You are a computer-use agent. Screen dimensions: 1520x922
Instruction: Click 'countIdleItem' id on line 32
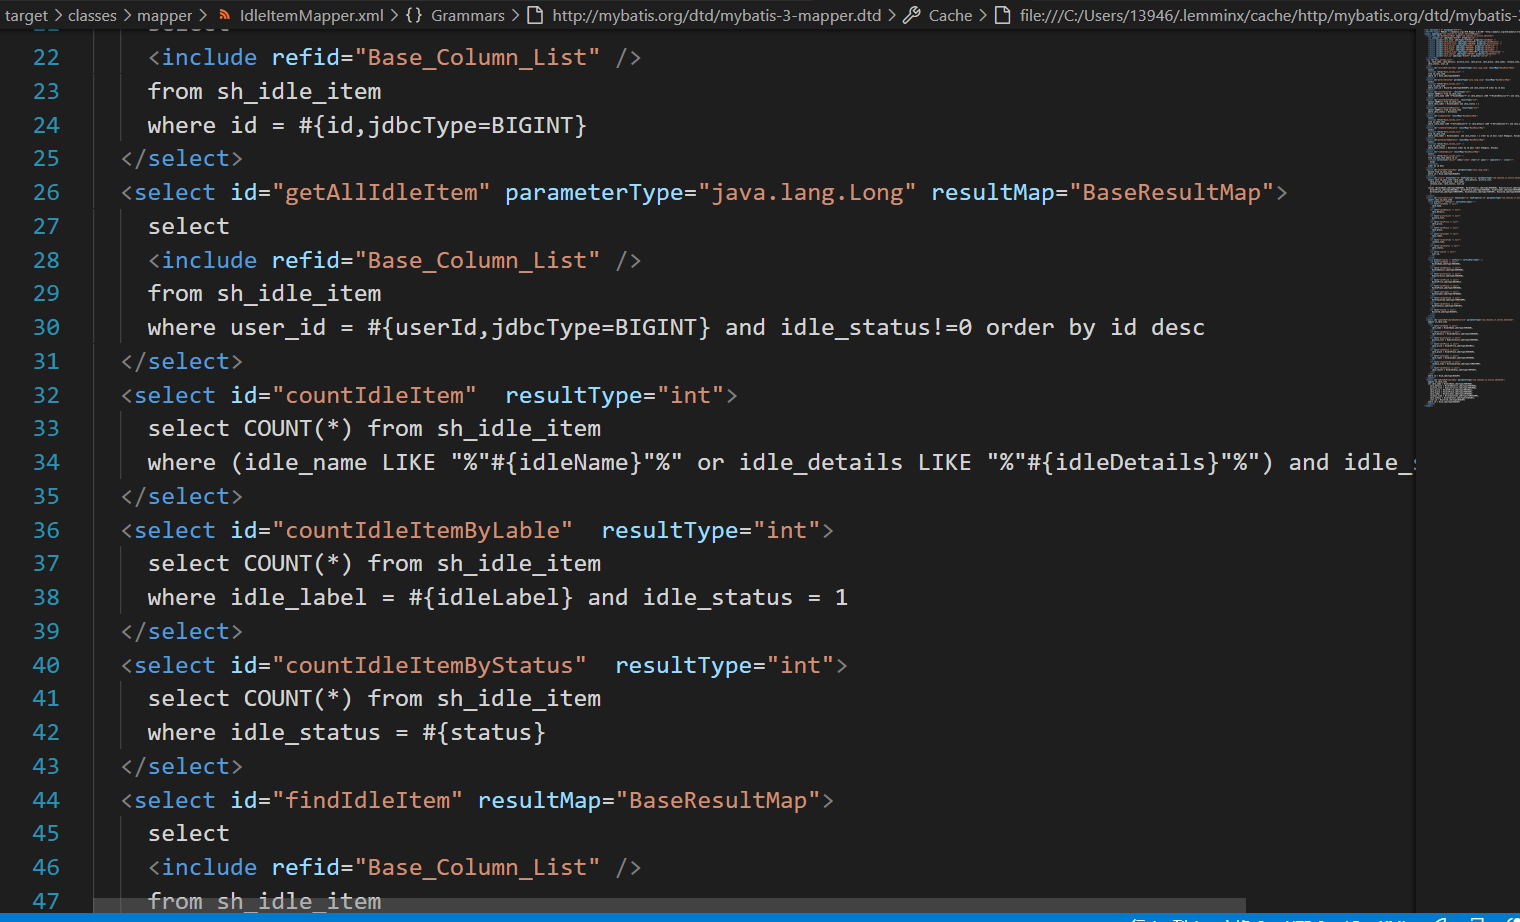pos(374,396)
